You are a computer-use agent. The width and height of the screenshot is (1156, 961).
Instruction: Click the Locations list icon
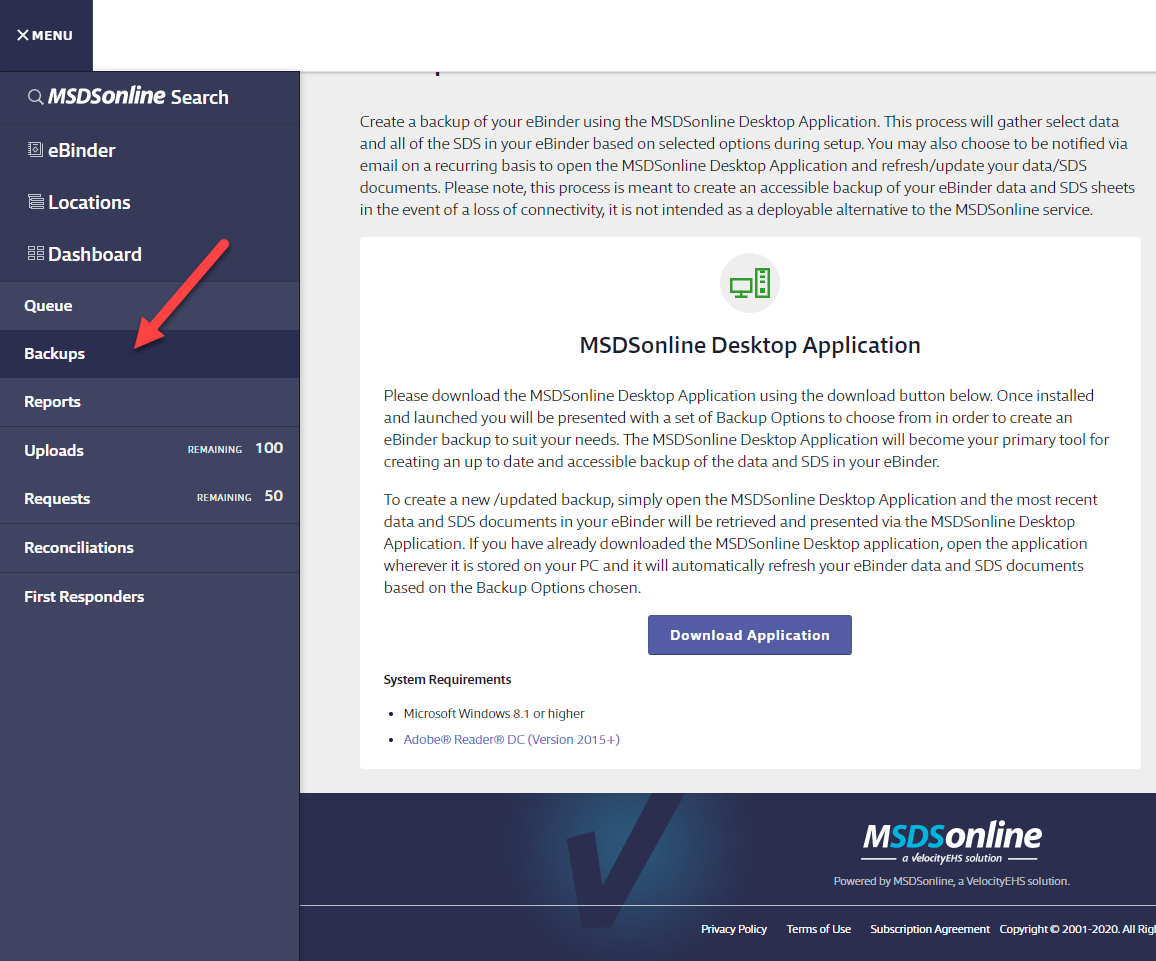coord(35,201)
